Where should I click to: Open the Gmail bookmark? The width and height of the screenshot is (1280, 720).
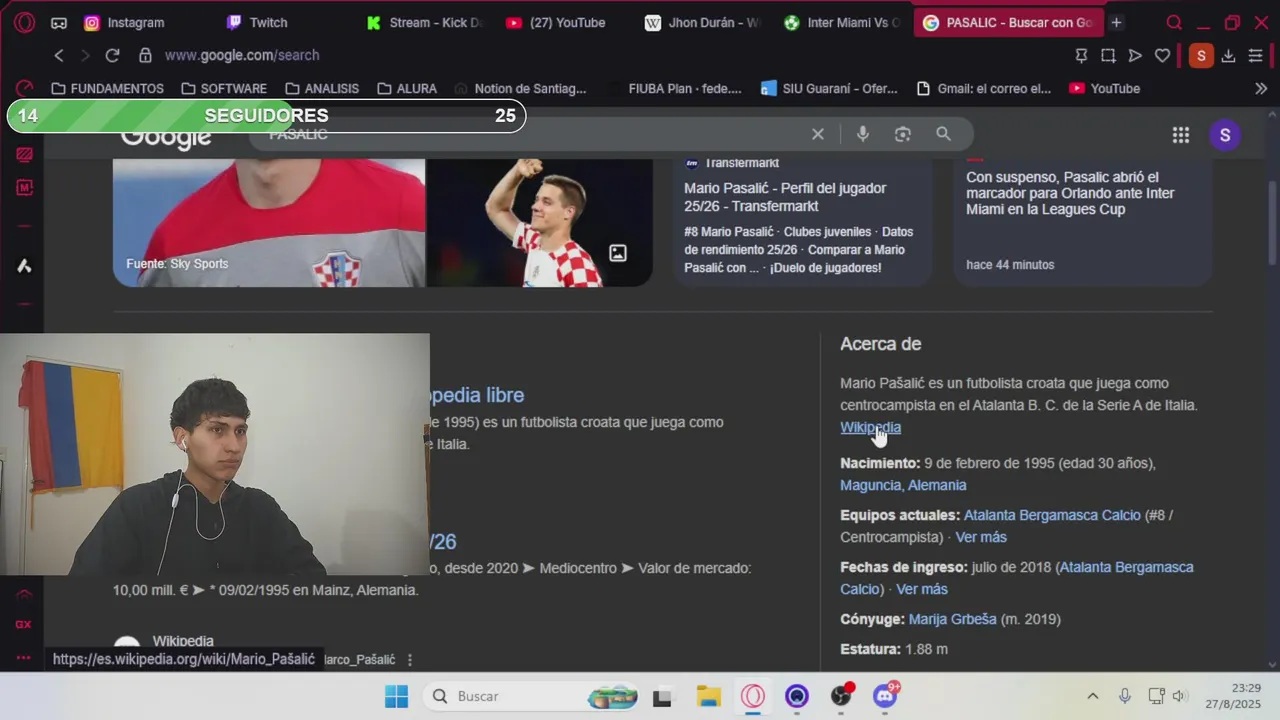click(x=984, y=88)
